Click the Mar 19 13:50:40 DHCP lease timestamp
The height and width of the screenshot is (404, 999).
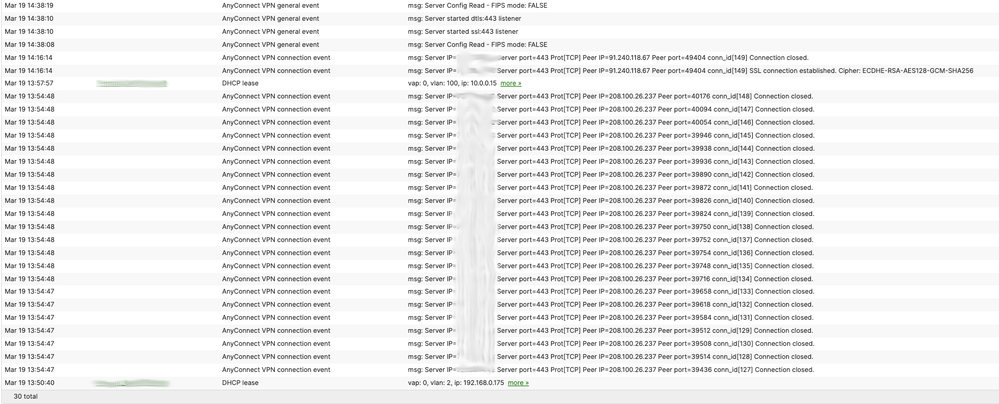click(x=29, y=382)
